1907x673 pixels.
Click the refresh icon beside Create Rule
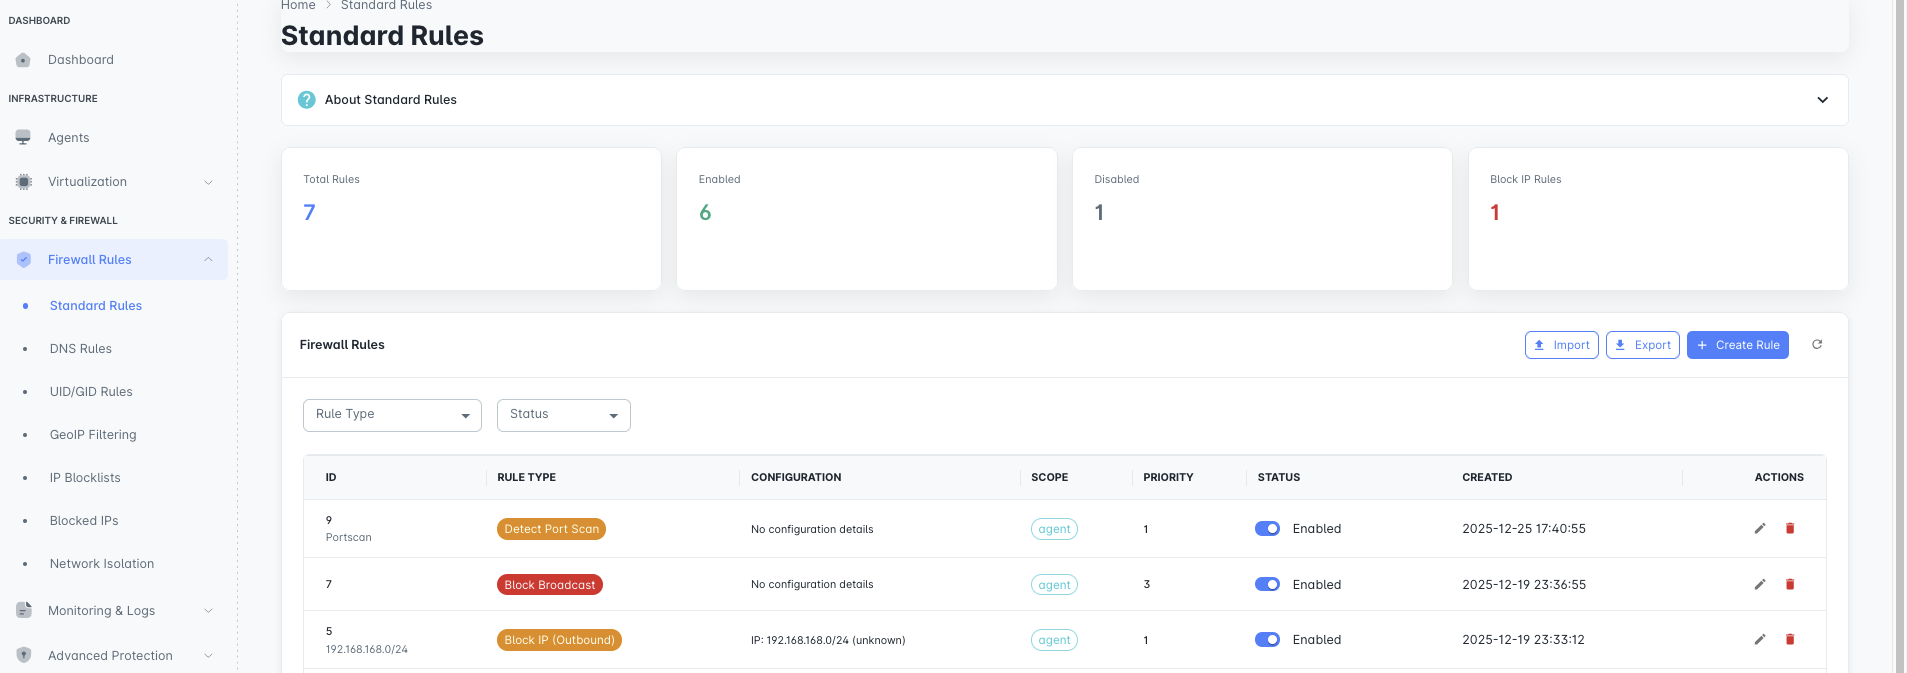click(1817, 345)
